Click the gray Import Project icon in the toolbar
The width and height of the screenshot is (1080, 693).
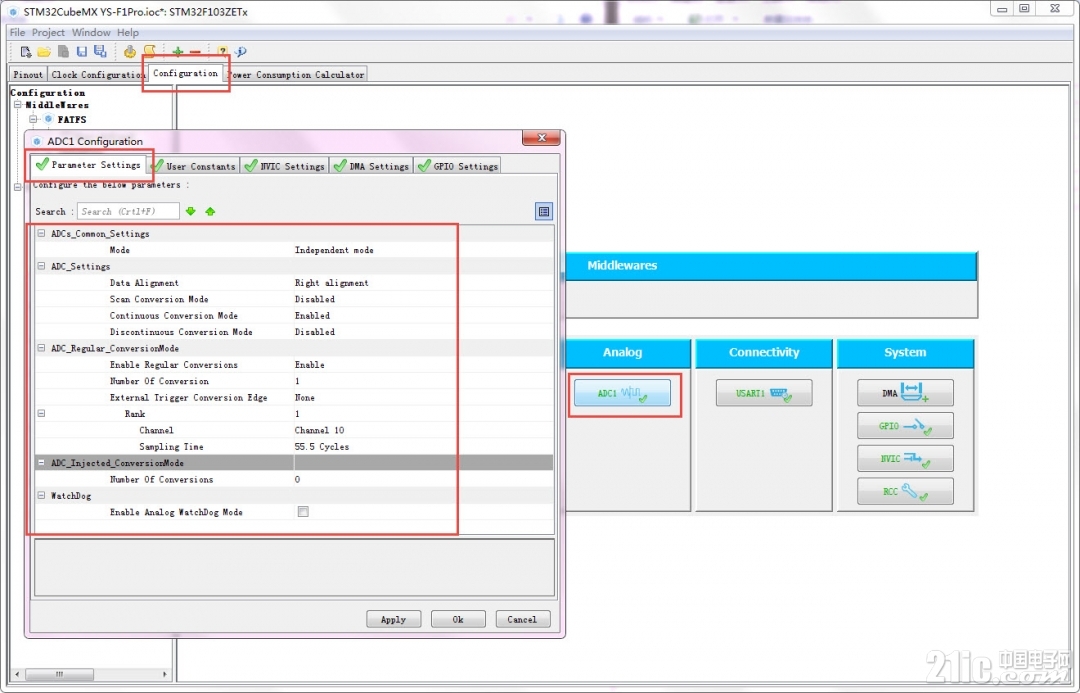click(63, 52)
